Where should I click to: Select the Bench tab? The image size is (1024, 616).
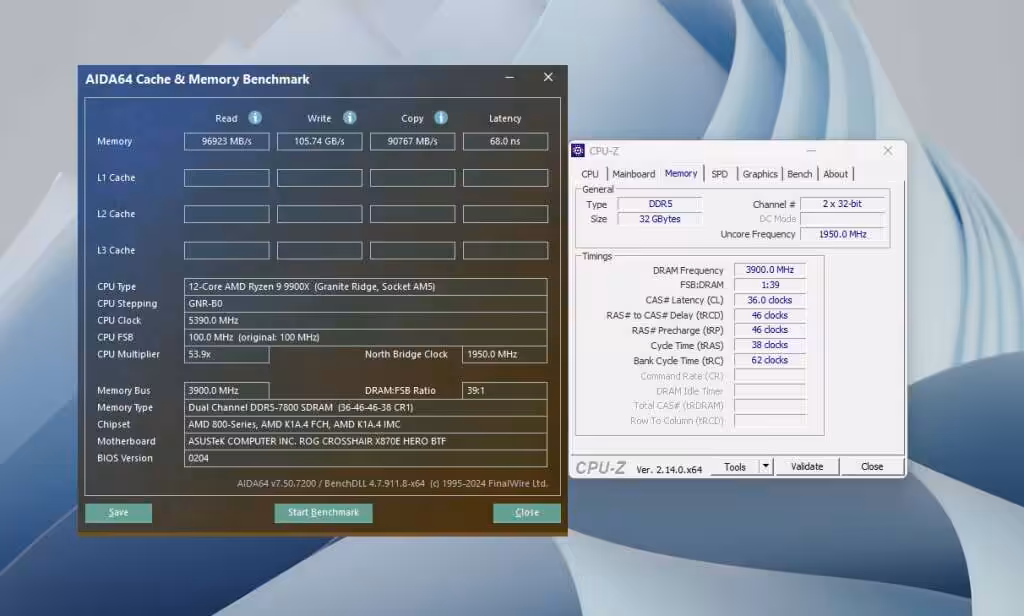click(799, 173)
